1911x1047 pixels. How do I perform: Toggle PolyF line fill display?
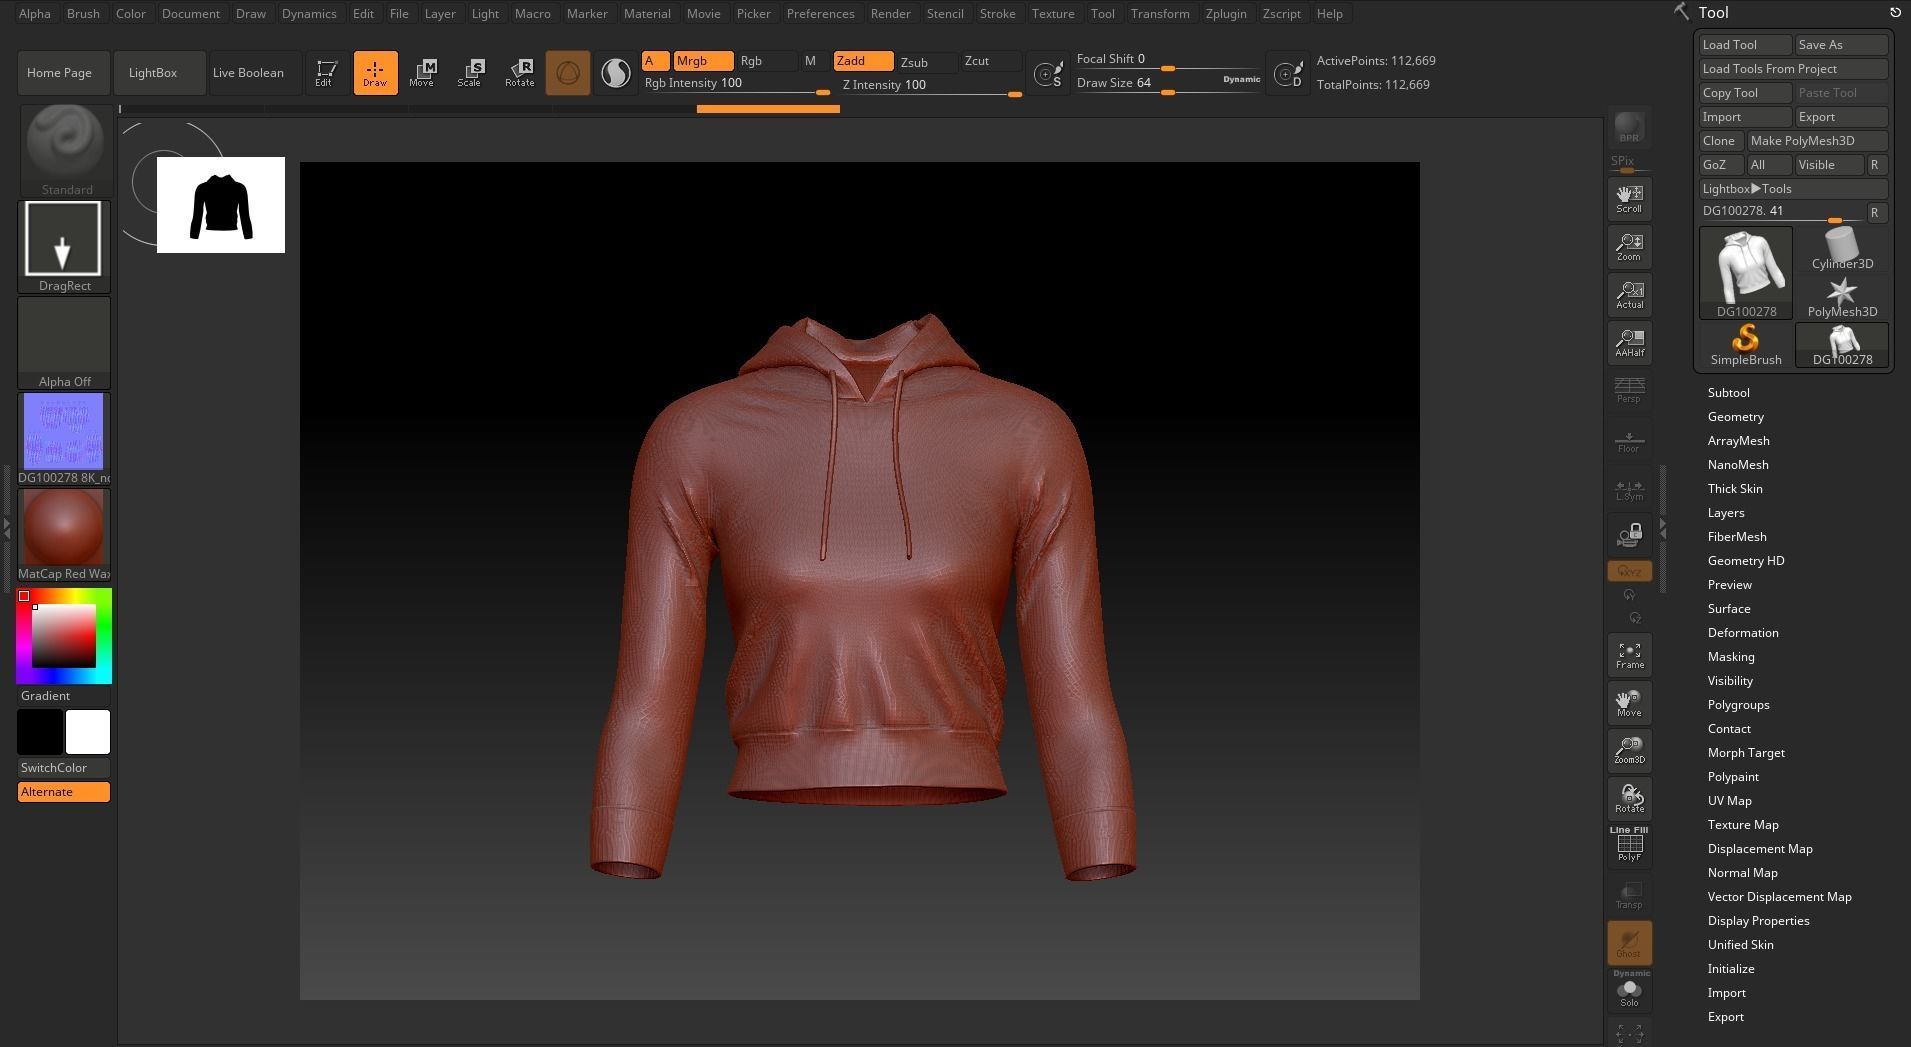[1629, 846]
